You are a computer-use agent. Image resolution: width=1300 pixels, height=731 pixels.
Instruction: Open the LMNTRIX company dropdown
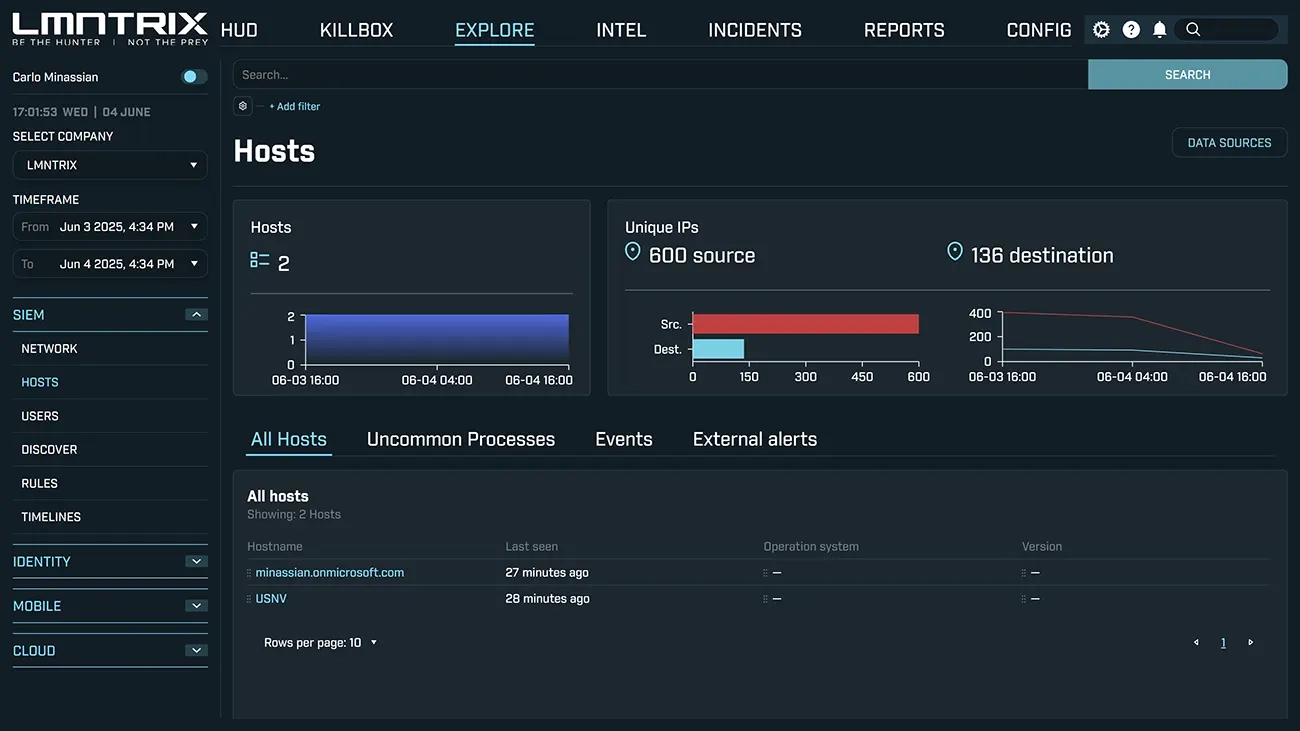(110, 165)
